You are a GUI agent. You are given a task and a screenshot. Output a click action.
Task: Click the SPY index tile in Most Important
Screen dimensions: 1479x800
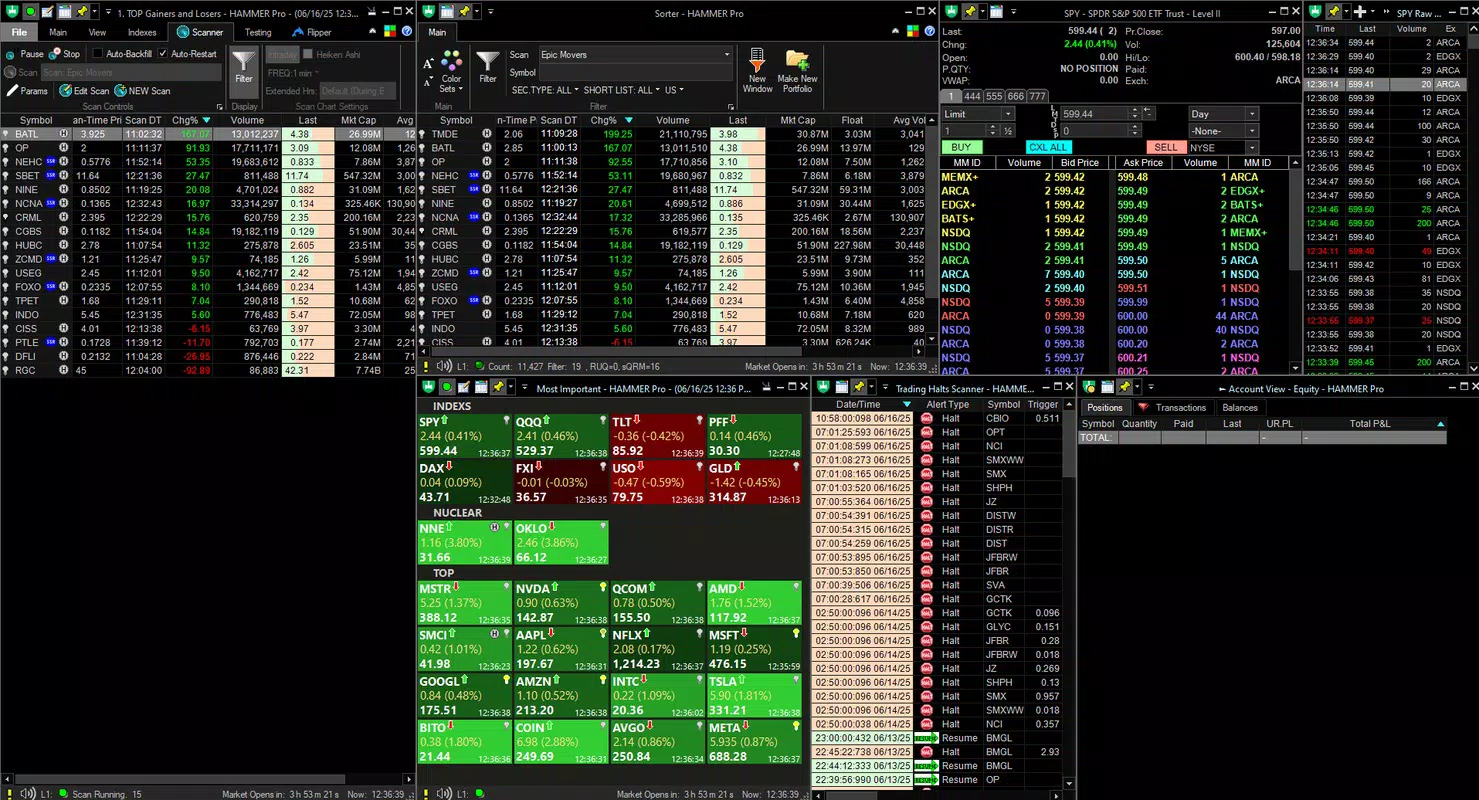coord(463,437)
